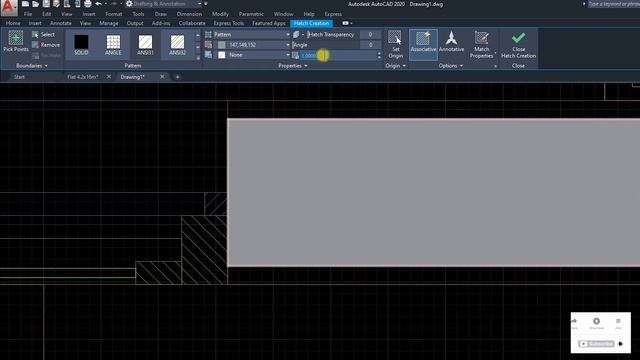Select the Hatch Creation ribbon tab
This screenshot has width=640, height=360.
(311, 23)
